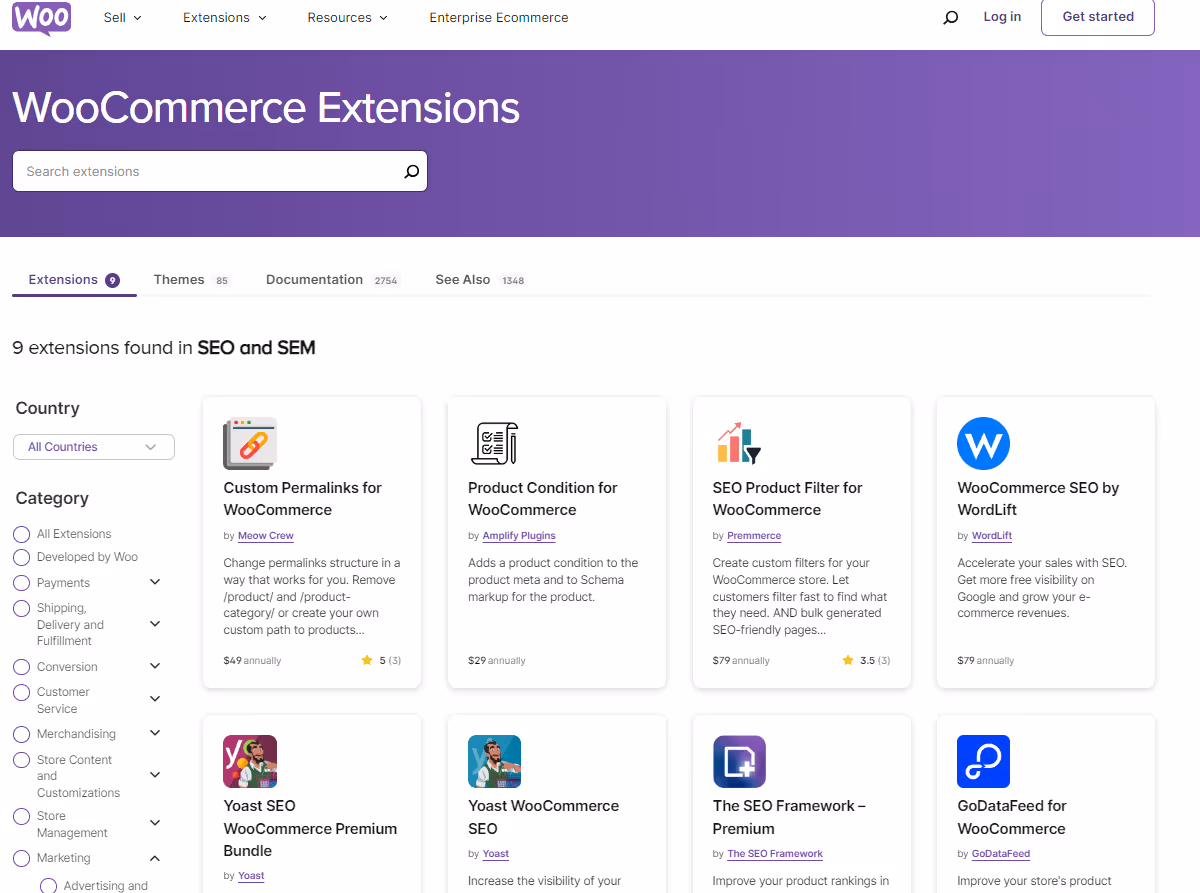Click the Yoast WooCommerce SEO thumbnail icon
The width and height of the screenshot is (1200, 893).
(494, 761)
